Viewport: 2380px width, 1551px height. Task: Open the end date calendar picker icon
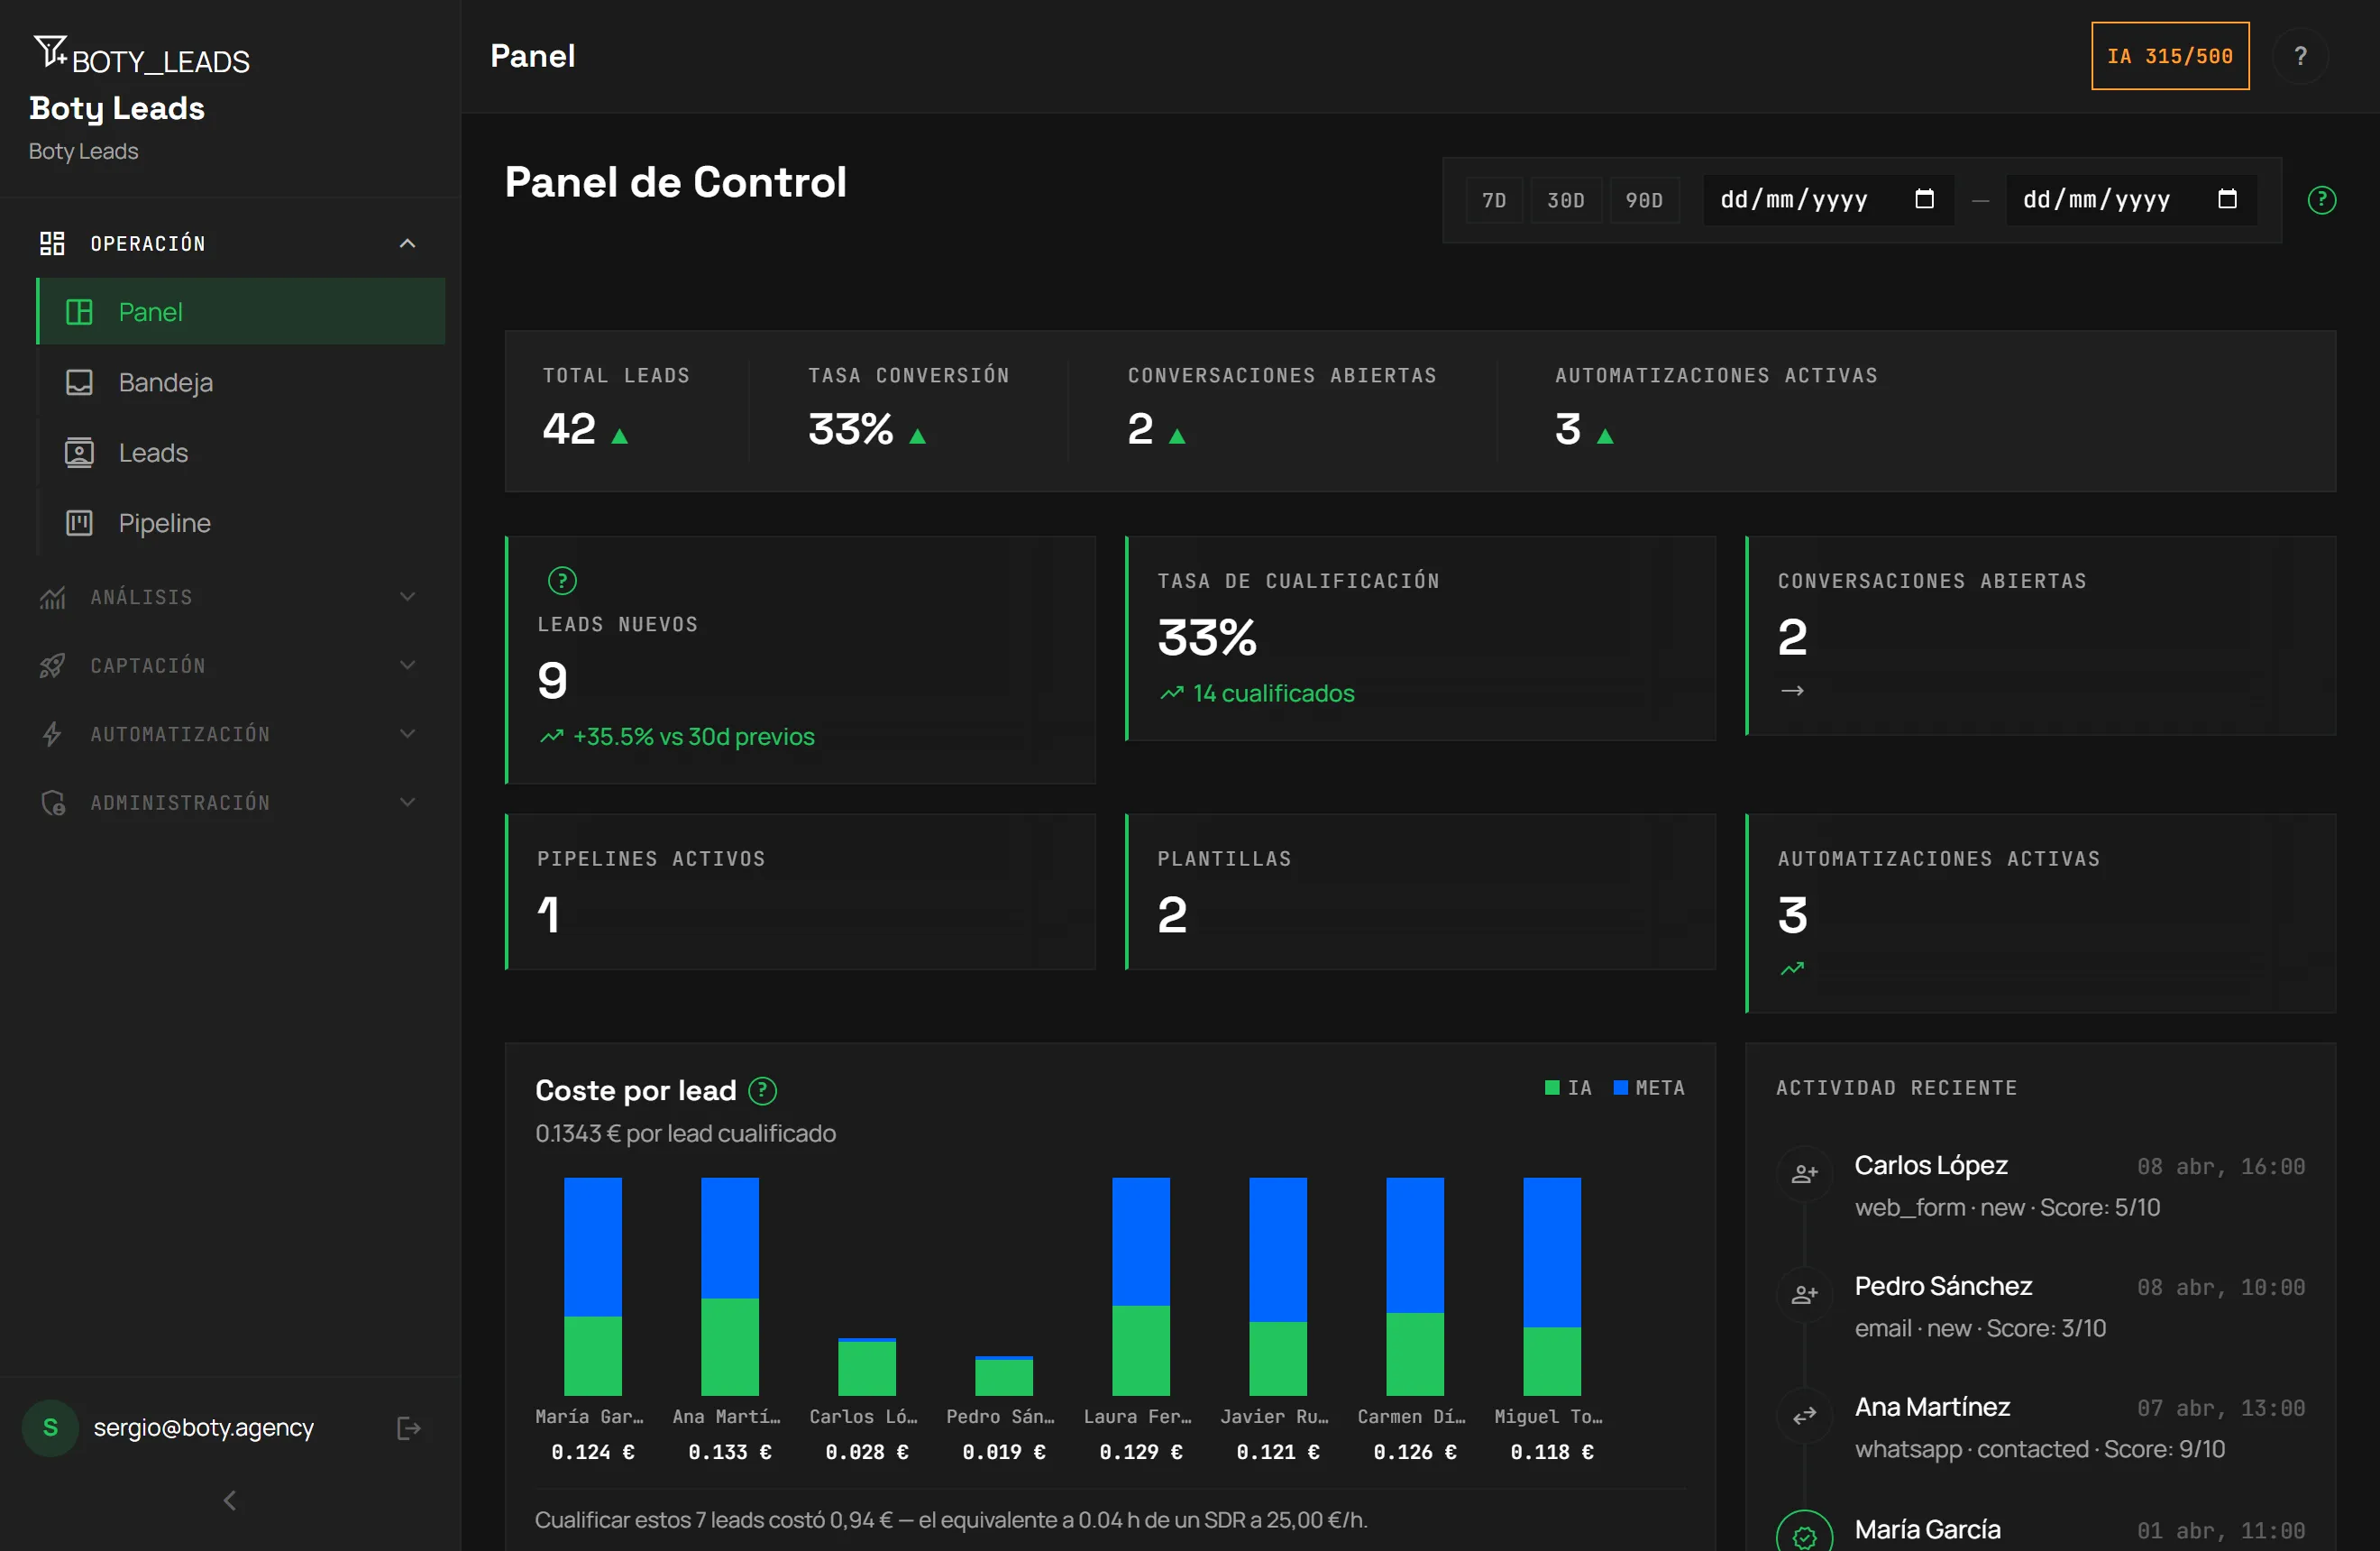[x=2227, y=199]
